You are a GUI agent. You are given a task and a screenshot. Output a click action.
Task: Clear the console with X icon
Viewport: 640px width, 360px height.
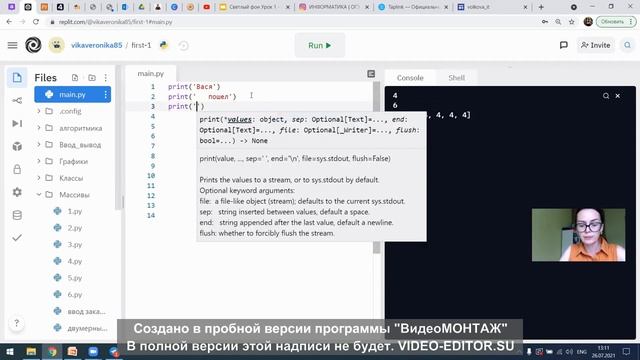(x=618, y=96)
